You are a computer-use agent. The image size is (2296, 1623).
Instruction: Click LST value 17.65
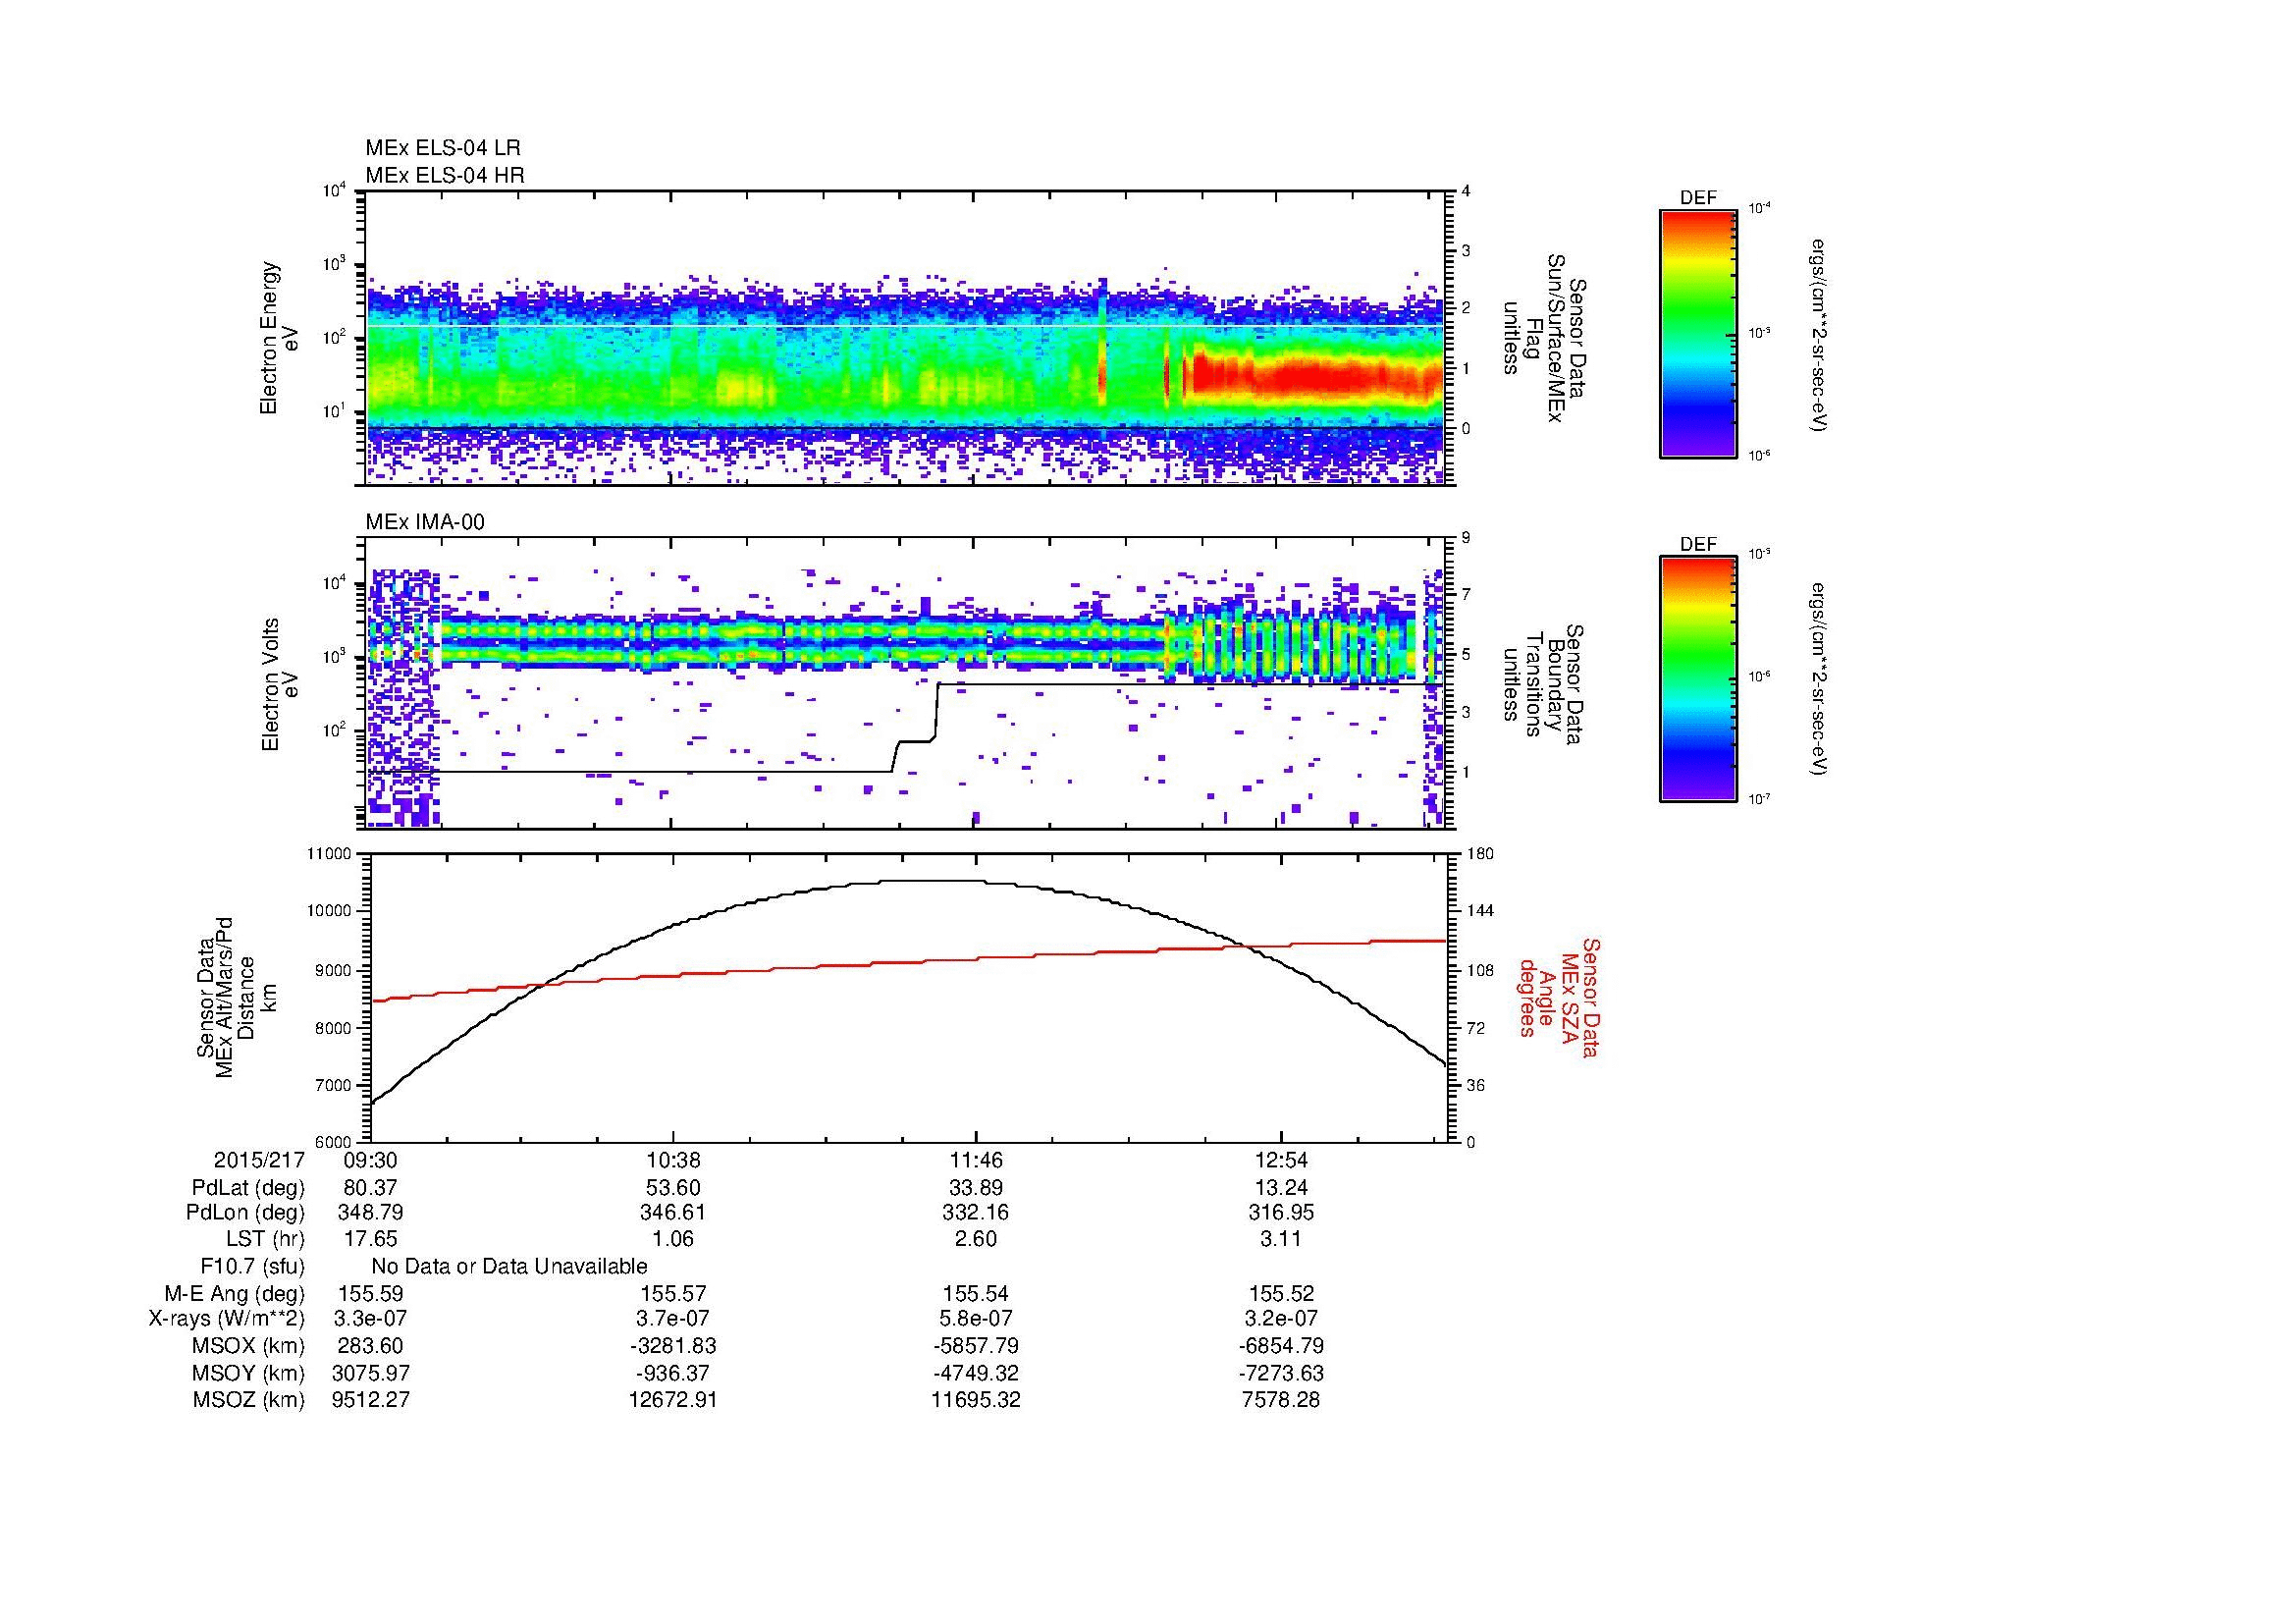click(x=371, y=1239)
